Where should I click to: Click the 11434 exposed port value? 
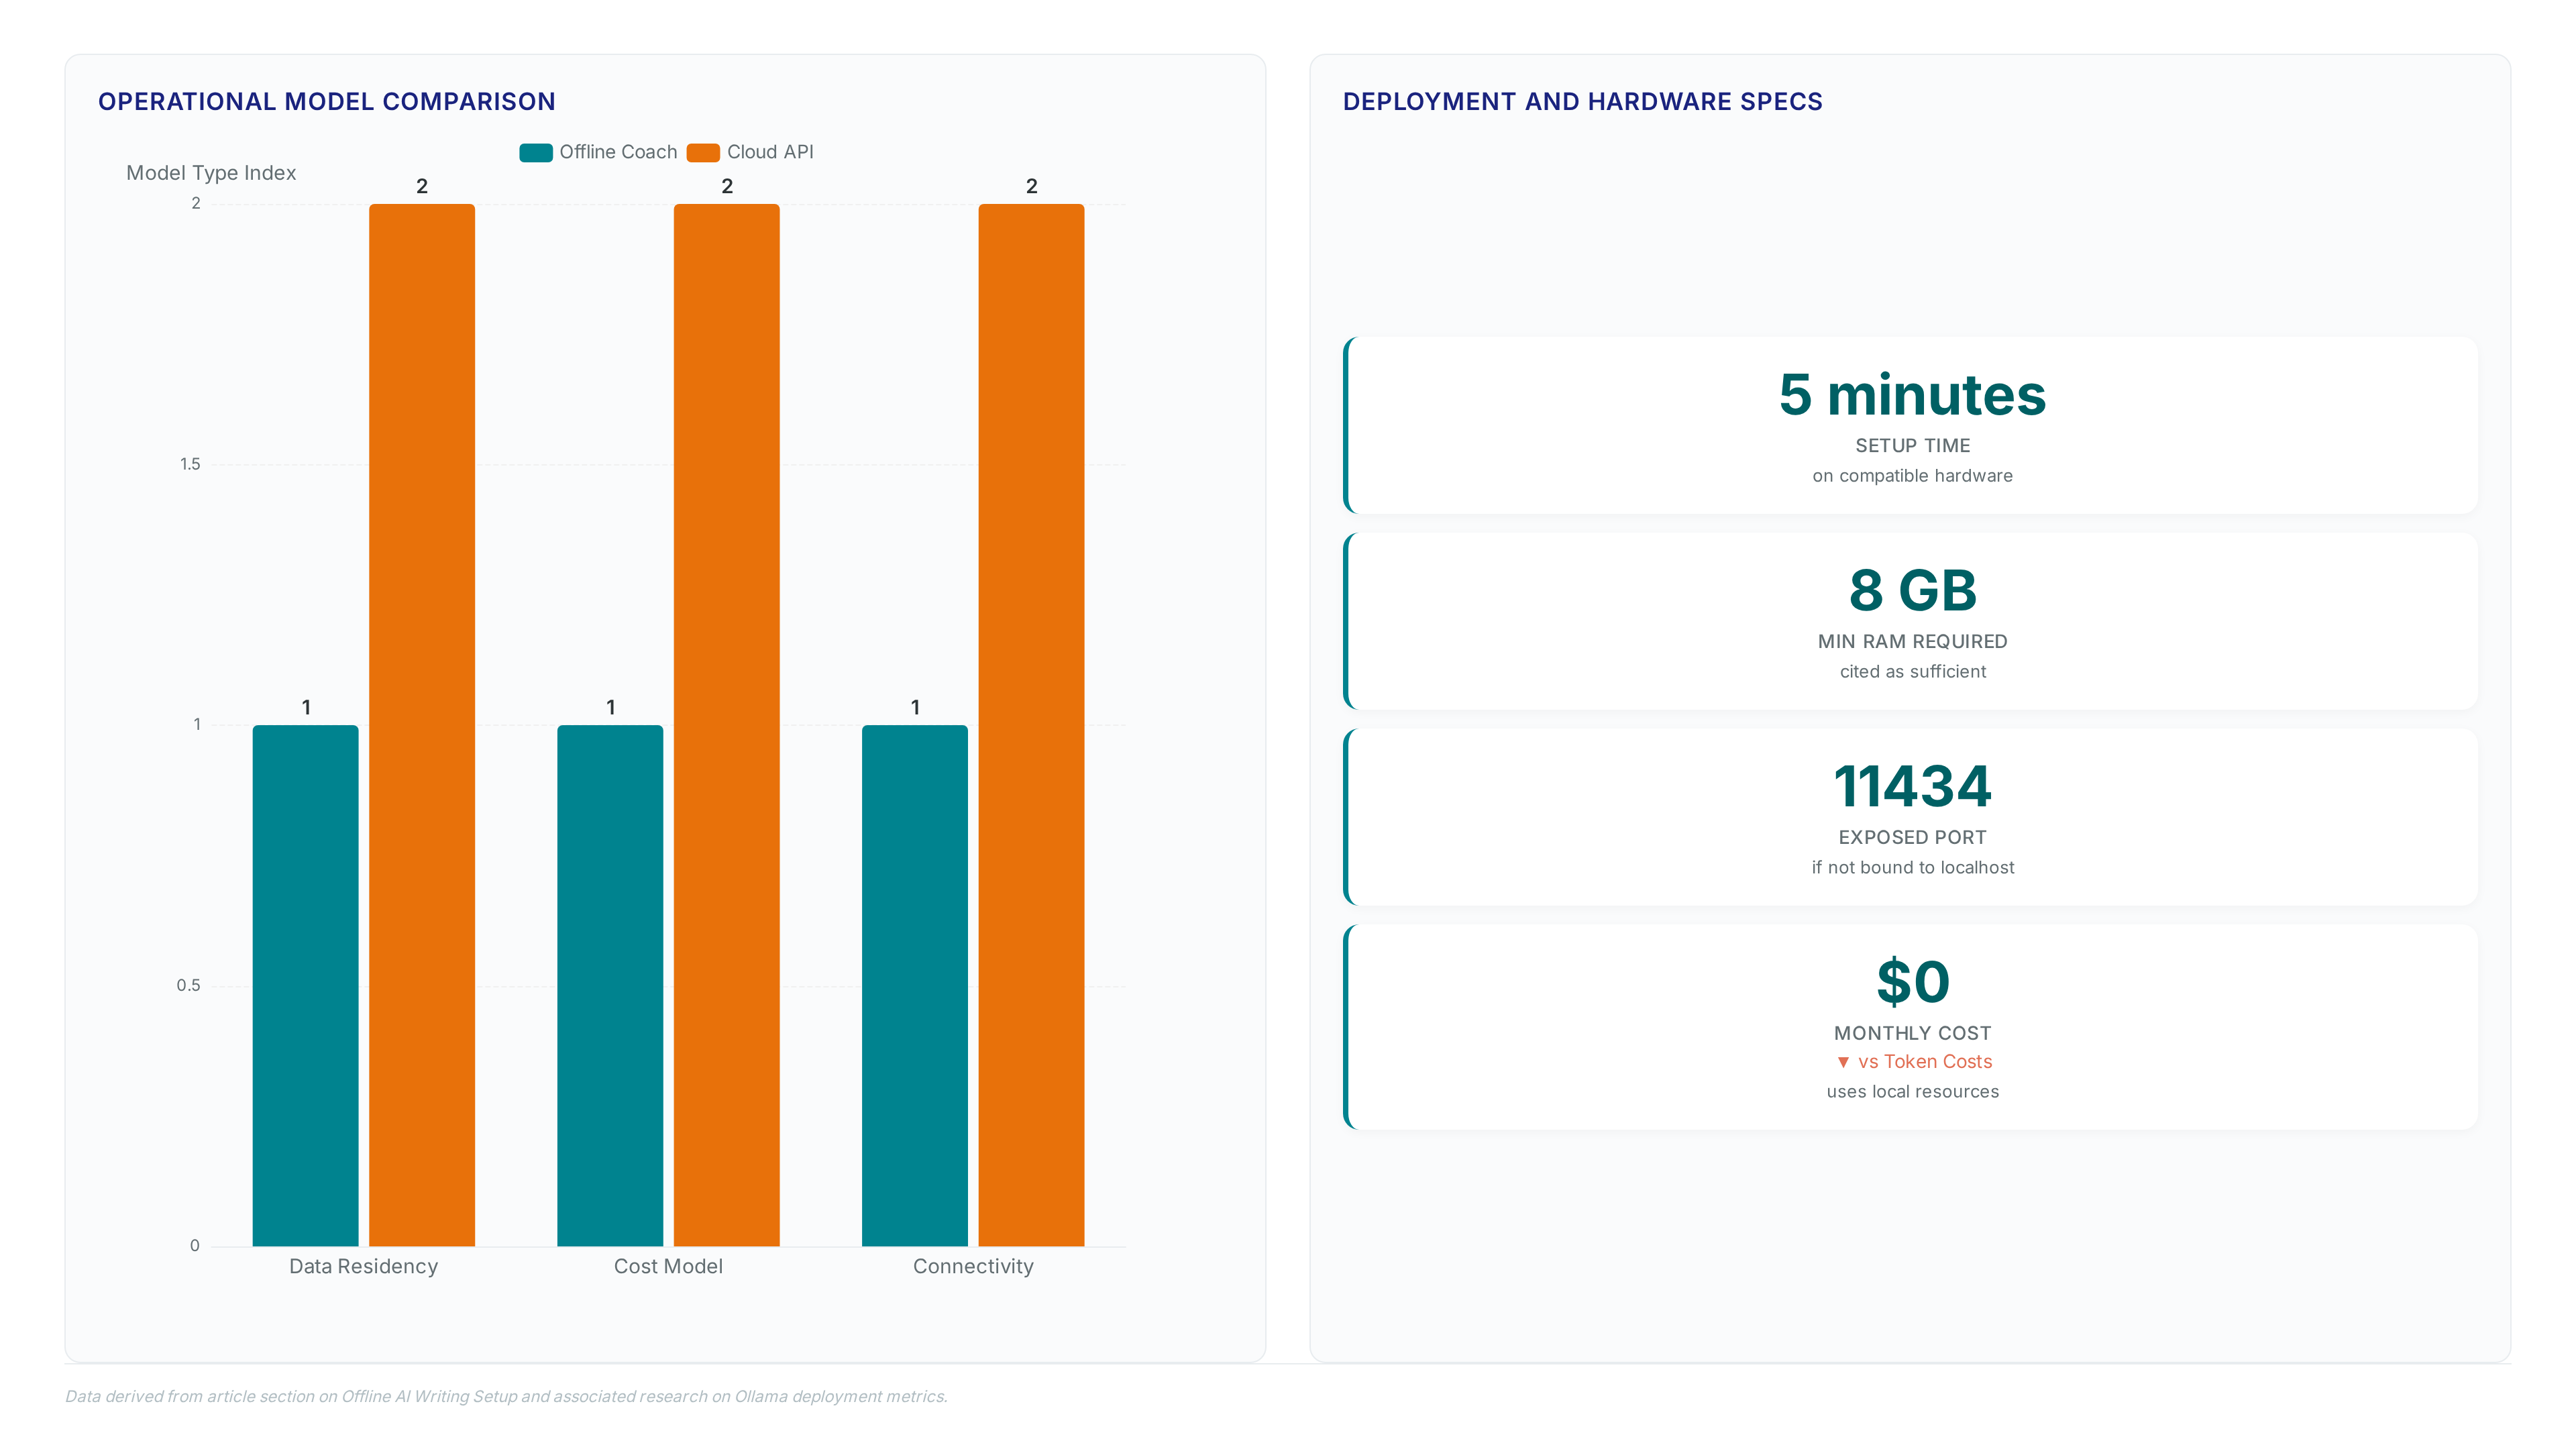click(x=1912, y=787)
